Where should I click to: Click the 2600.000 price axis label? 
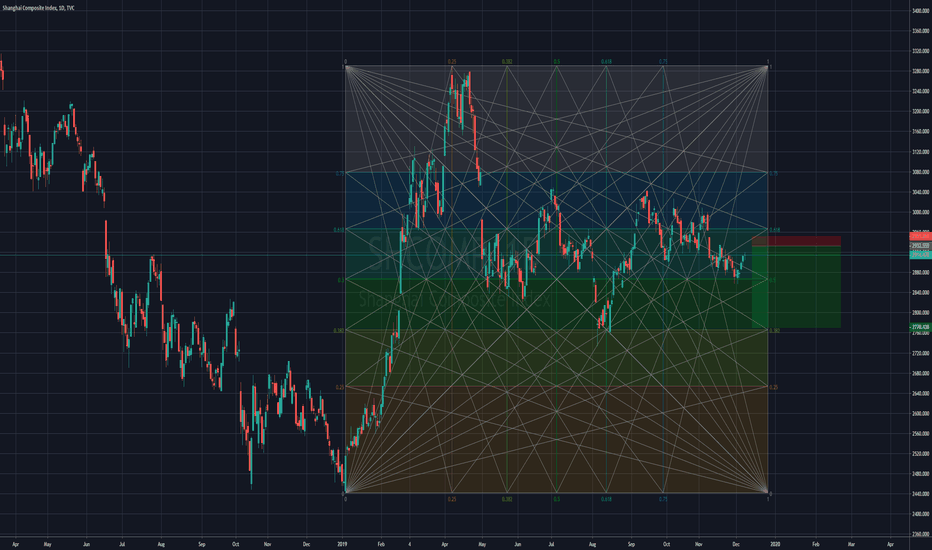coord(921,414)
